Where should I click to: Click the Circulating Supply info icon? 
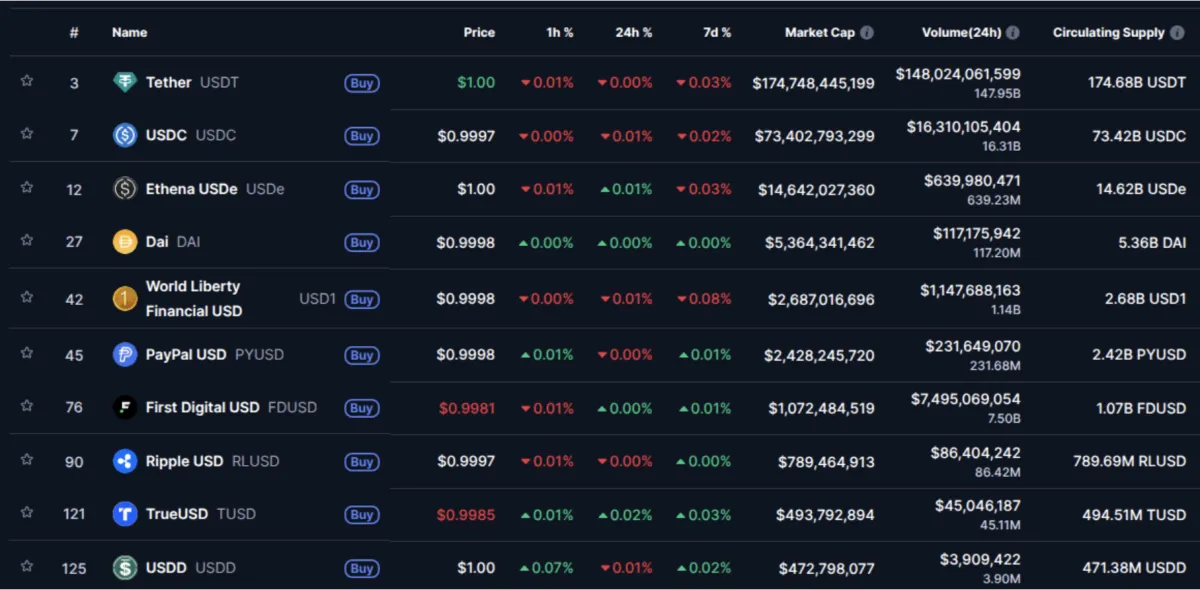[x=1177, y=32]
